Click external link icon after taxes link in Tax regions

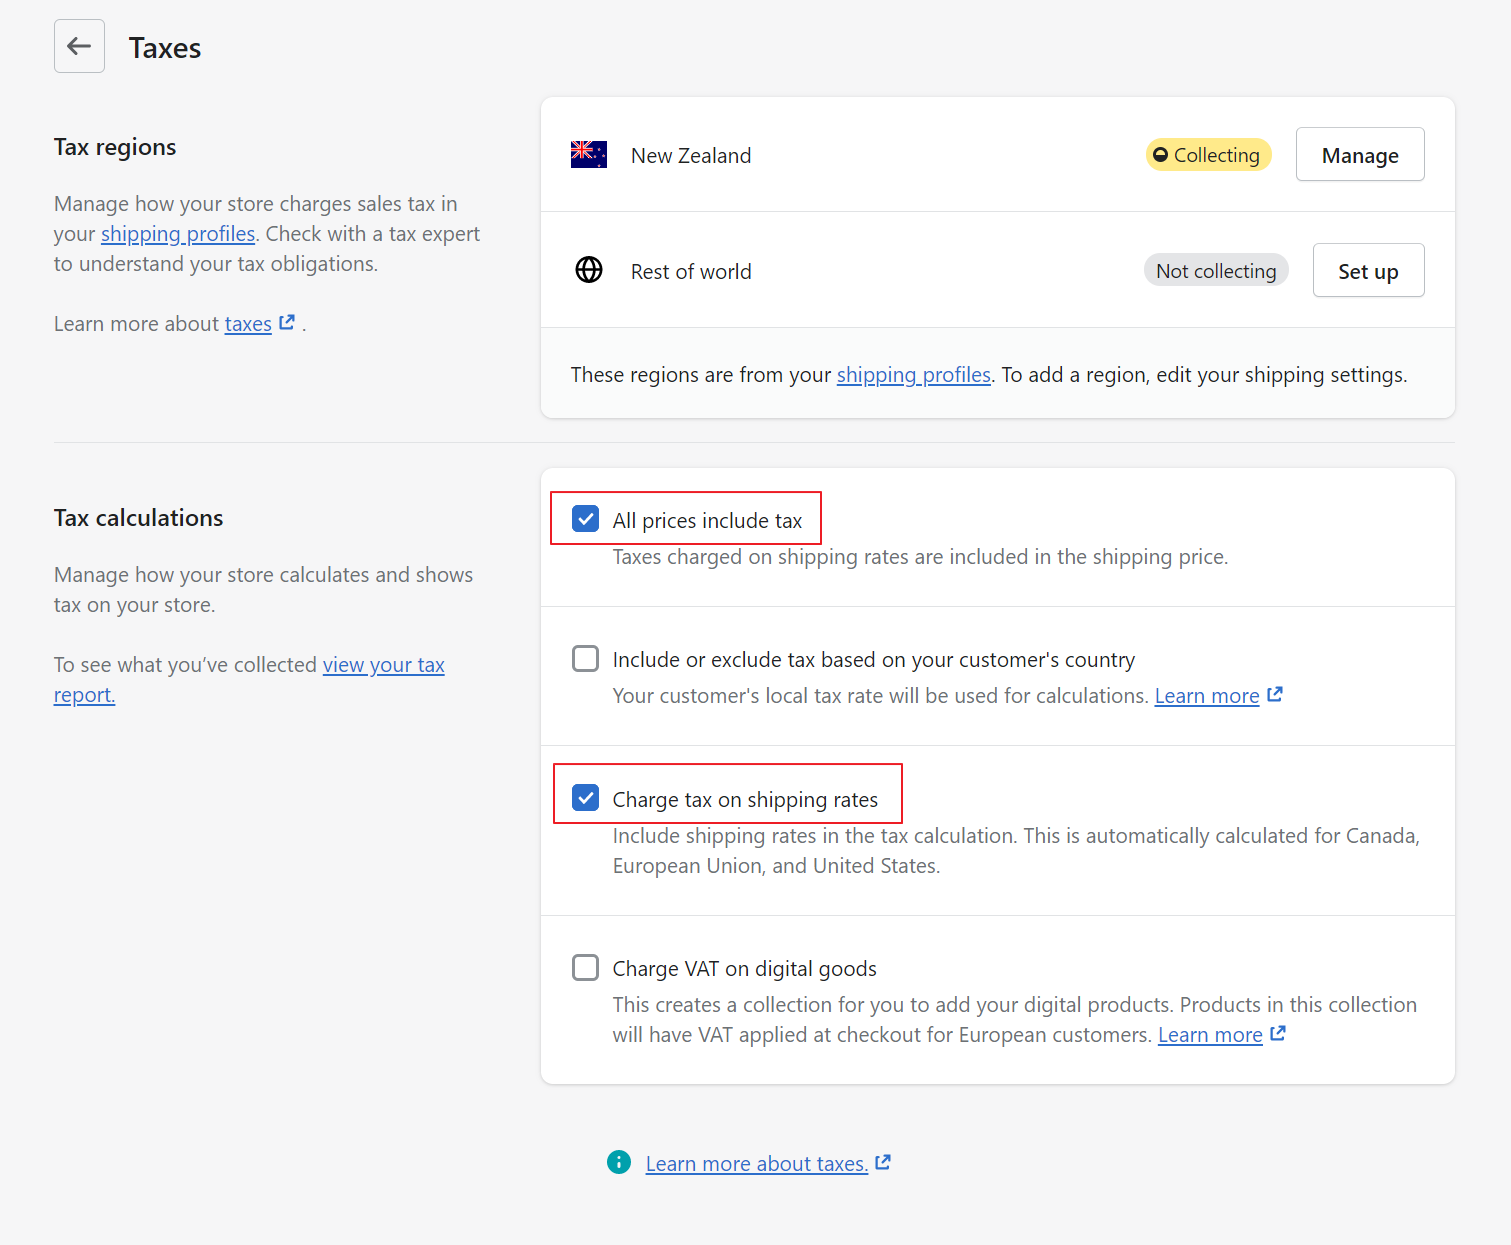(287, 322)
